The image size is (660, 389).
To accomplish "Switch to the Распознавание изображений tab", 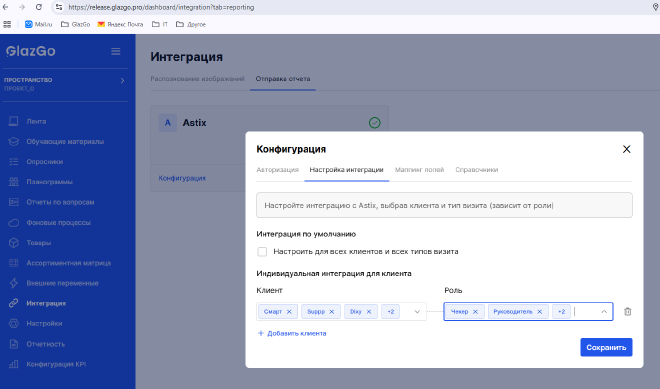I will point(197,79).
